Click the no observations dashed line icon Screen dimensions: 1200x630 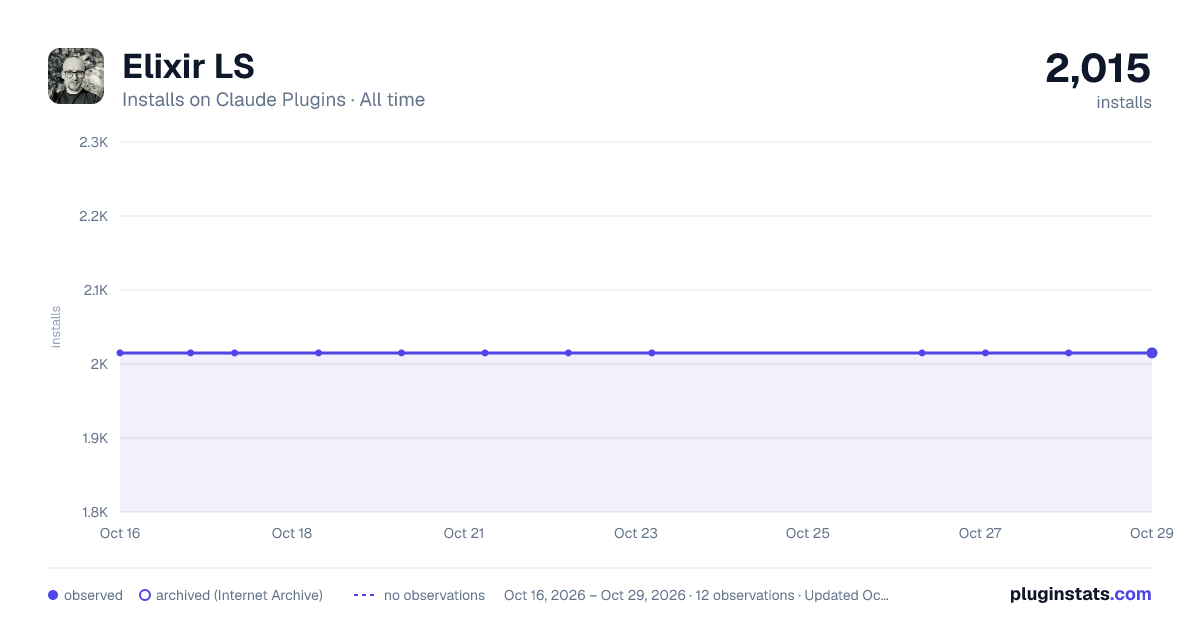364,595
